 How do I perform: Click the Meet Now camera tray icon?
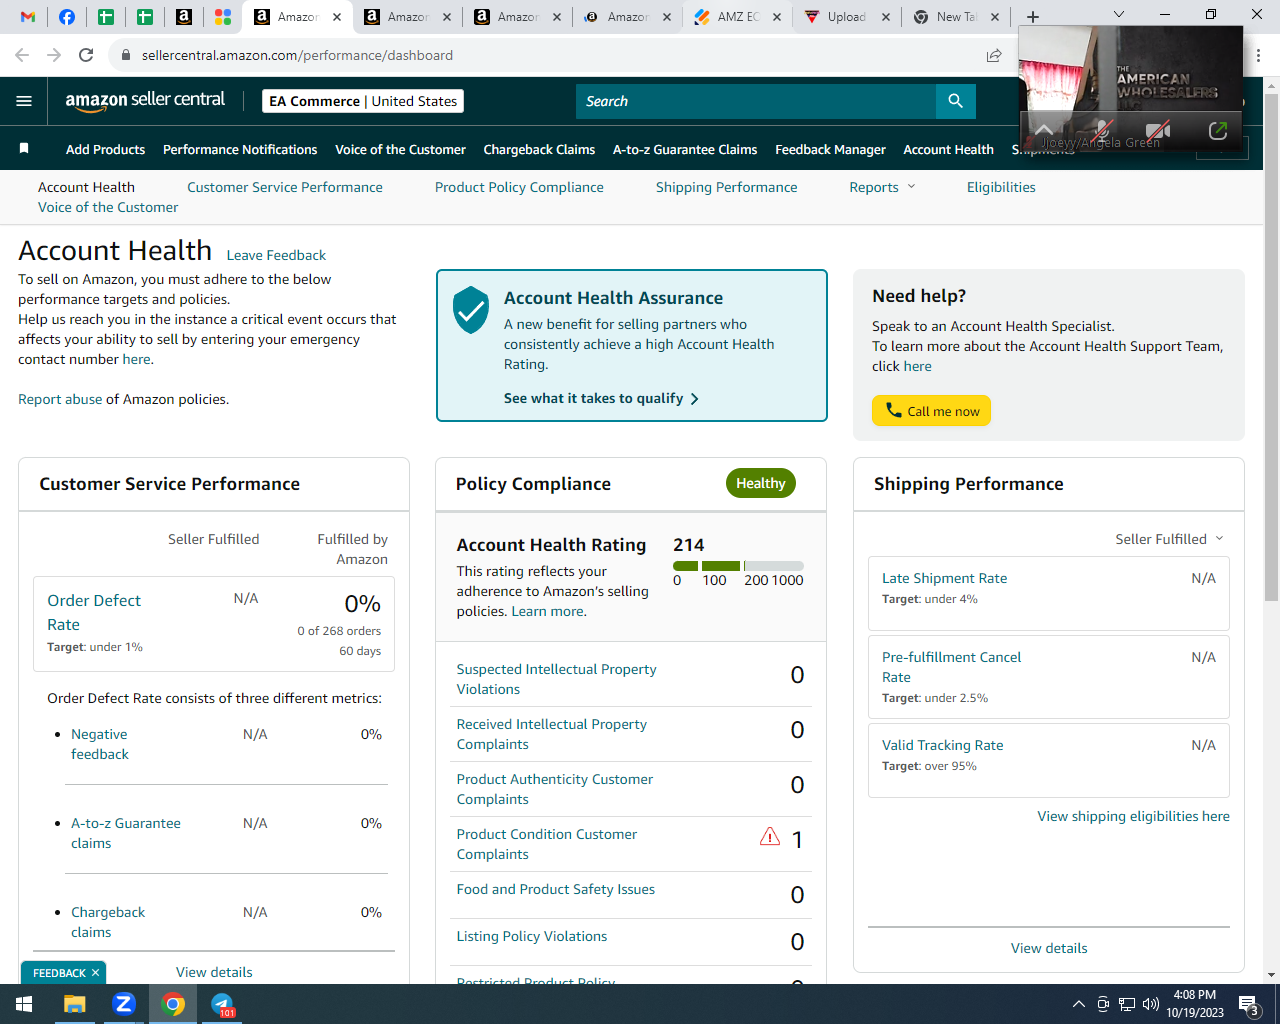(x=1103, y=1004)
